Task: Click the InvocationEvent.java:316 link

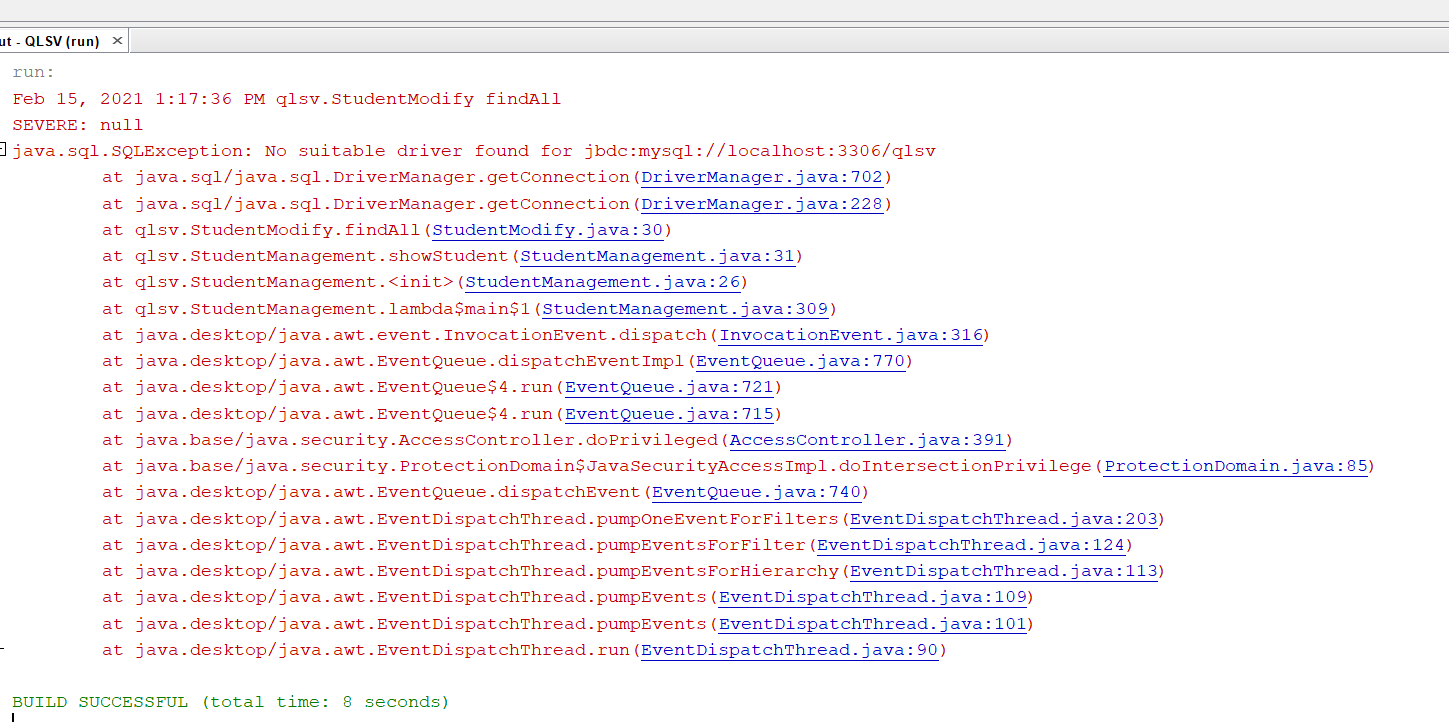Action: click(x=851, y=335)
